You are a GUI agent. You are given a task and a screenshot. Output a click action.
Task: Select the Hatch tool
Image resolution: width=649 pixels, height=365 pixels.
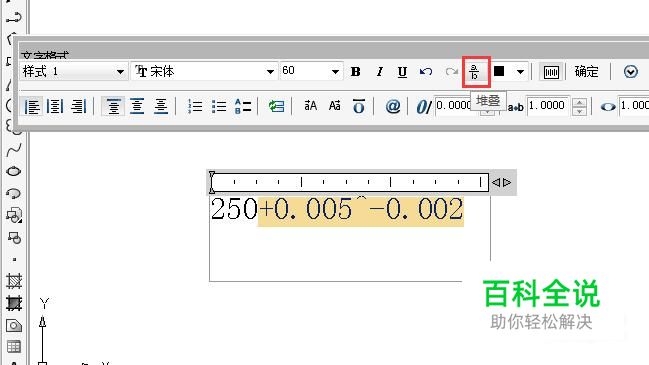pos(14,281)
